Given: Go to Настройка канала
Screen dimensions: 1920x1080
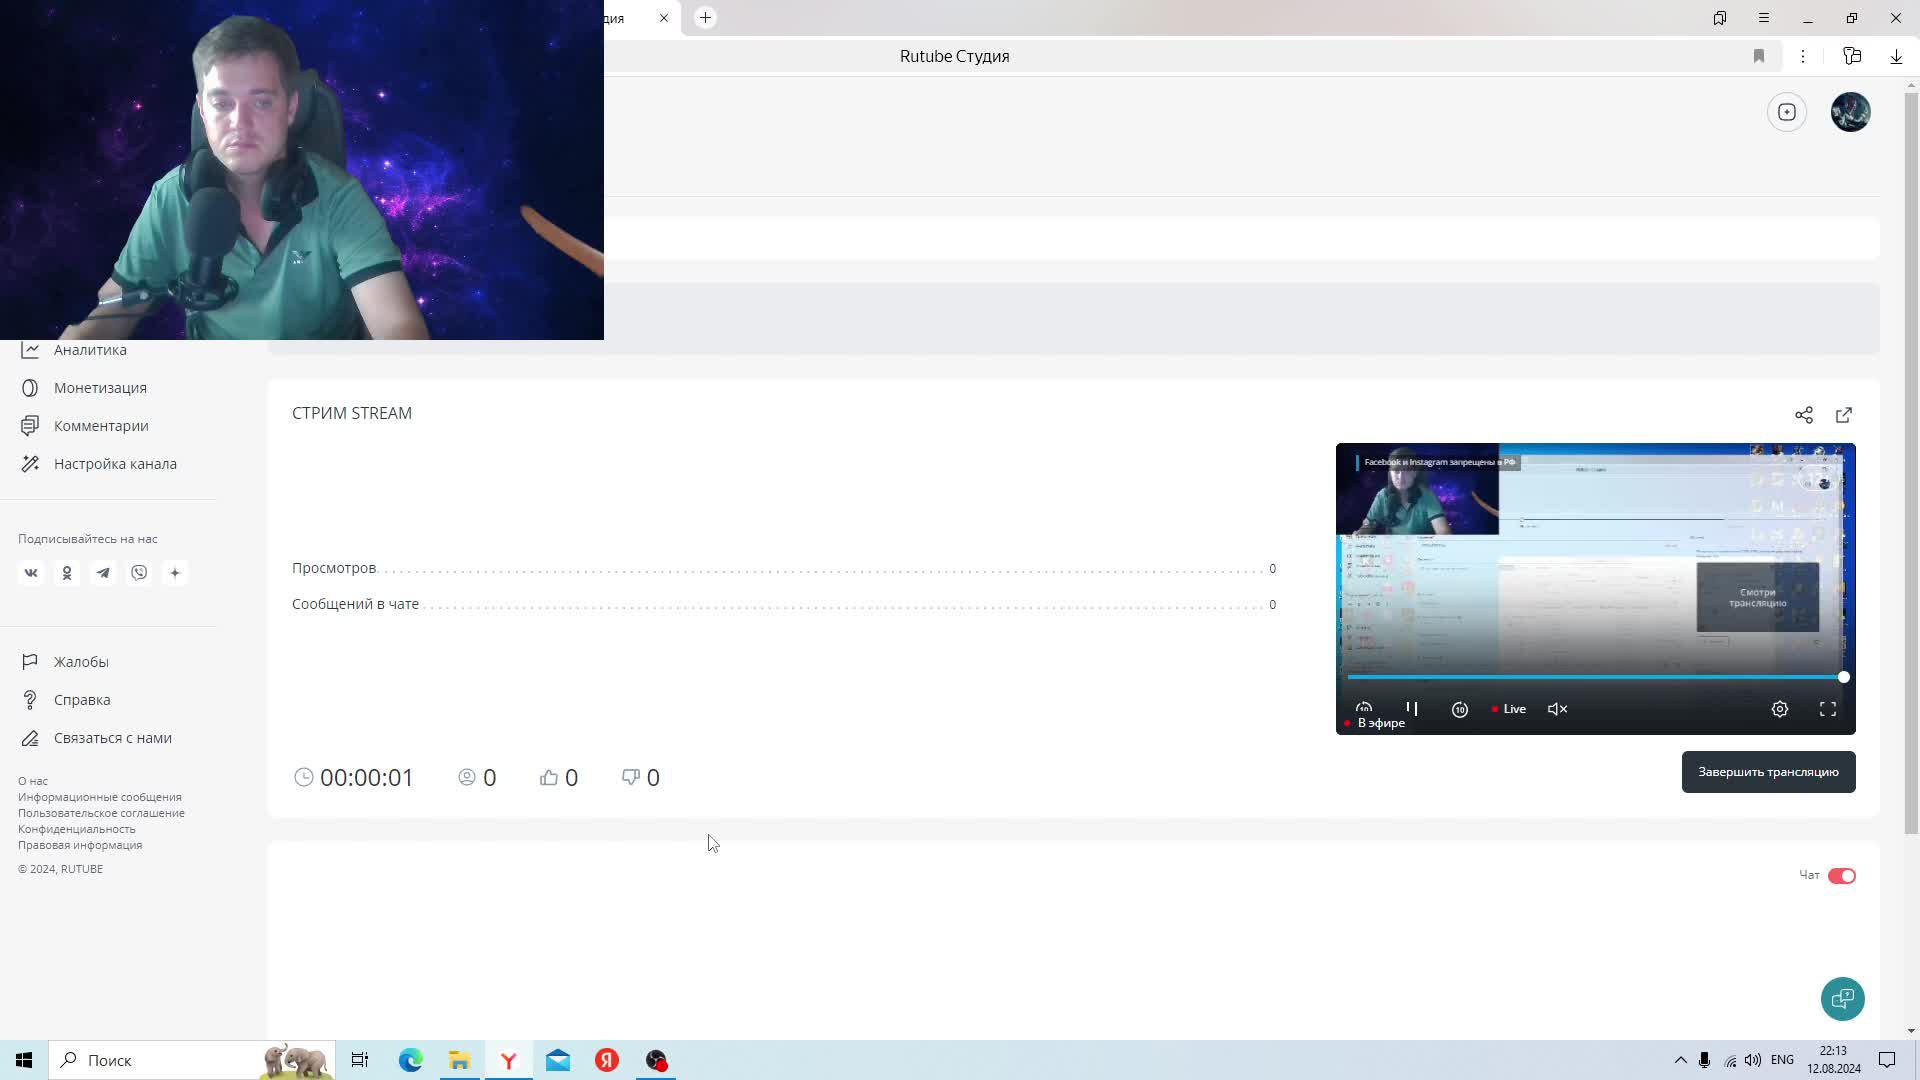Looking at the screenshot, I should (x=115, y=464).
